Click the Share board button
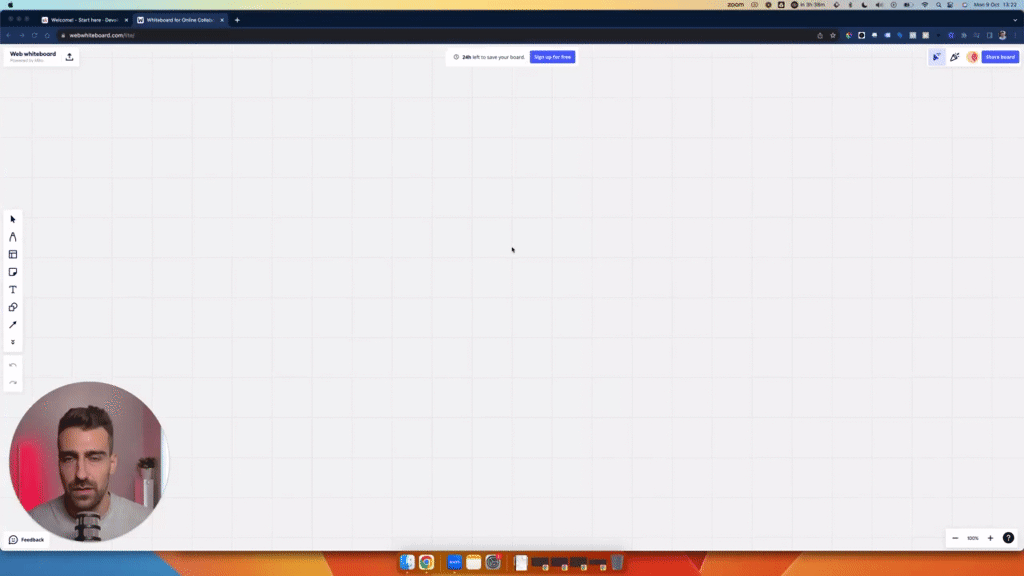 pos(998,57)
